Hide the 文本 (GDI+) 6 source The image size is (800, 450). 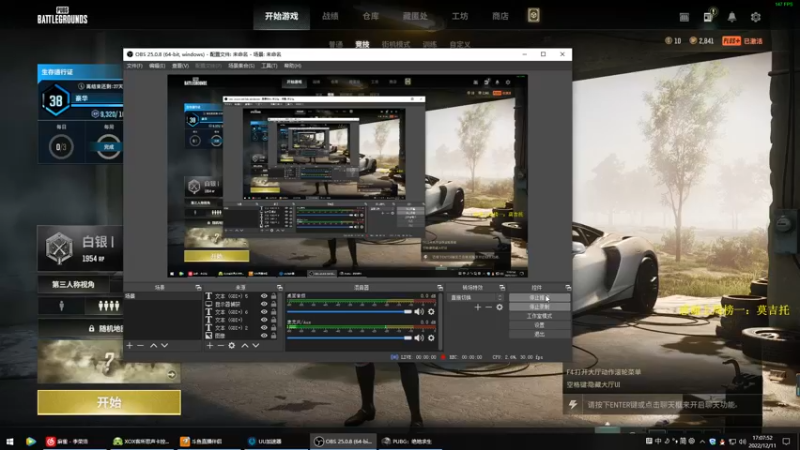point(264,312)
